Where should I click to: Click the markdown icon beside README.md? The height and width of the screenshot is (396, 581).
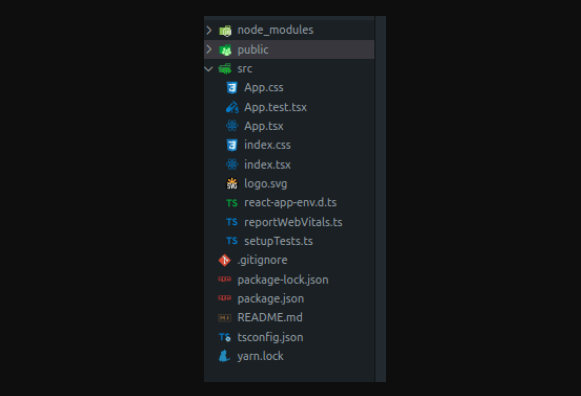(x=225, y=318)
